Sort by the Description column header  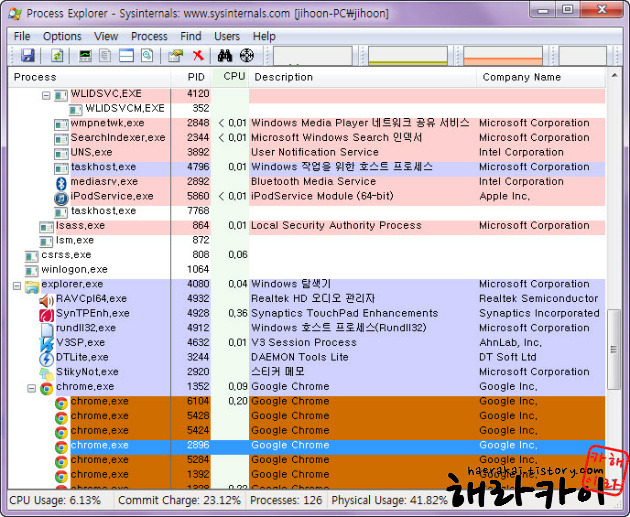(x=363, y=77)
